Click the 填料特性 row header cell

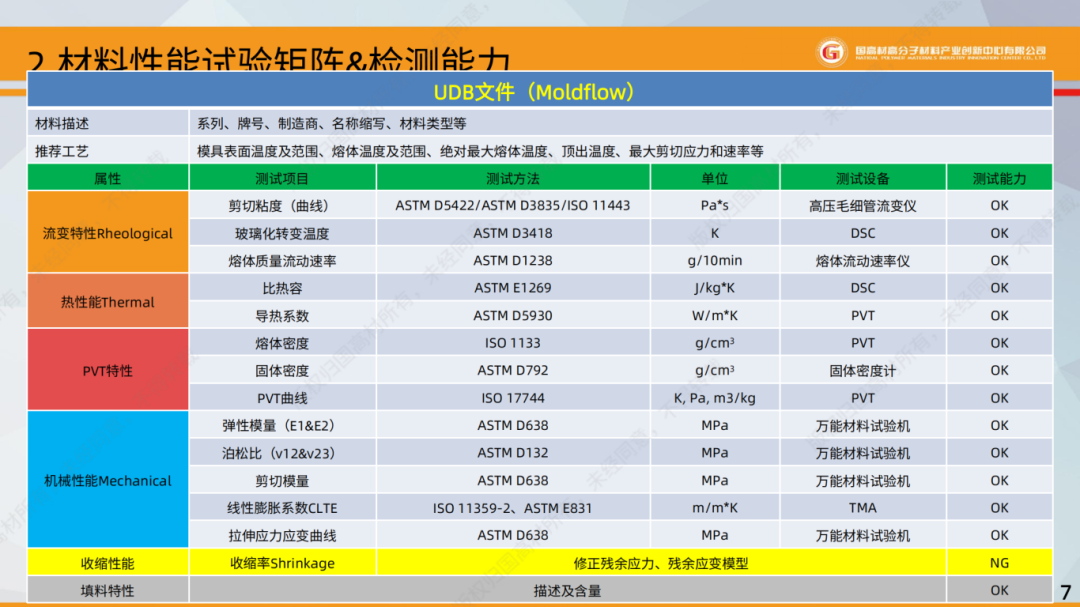click(x=107, y=590)
